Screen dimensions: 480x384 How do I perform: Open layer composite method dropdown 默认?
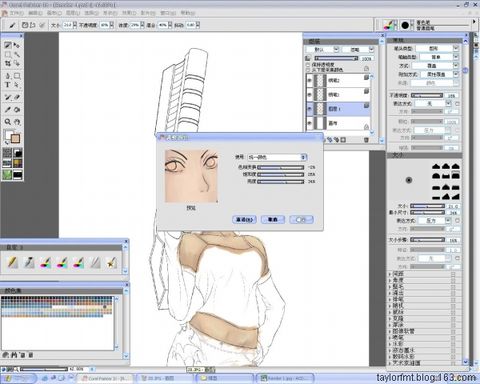[322, 49]
